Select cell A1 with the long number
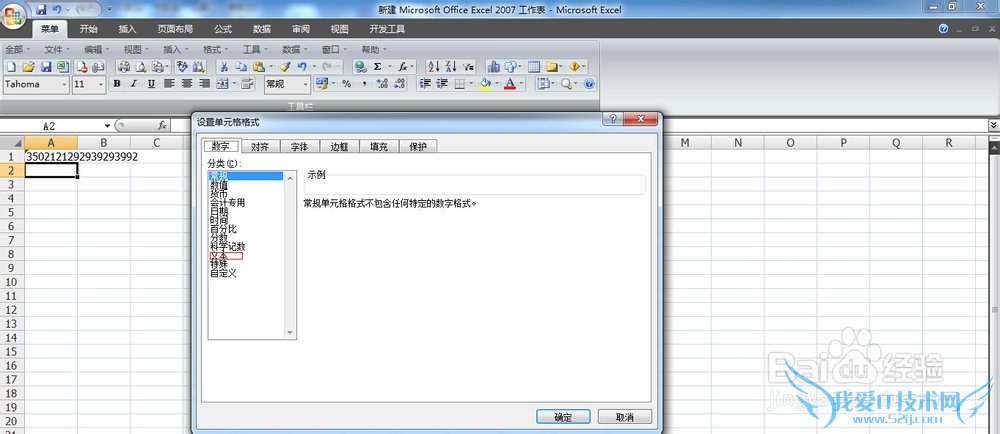Image resolution: width=1000 pixels, height=434 pixels. [51, 156]
